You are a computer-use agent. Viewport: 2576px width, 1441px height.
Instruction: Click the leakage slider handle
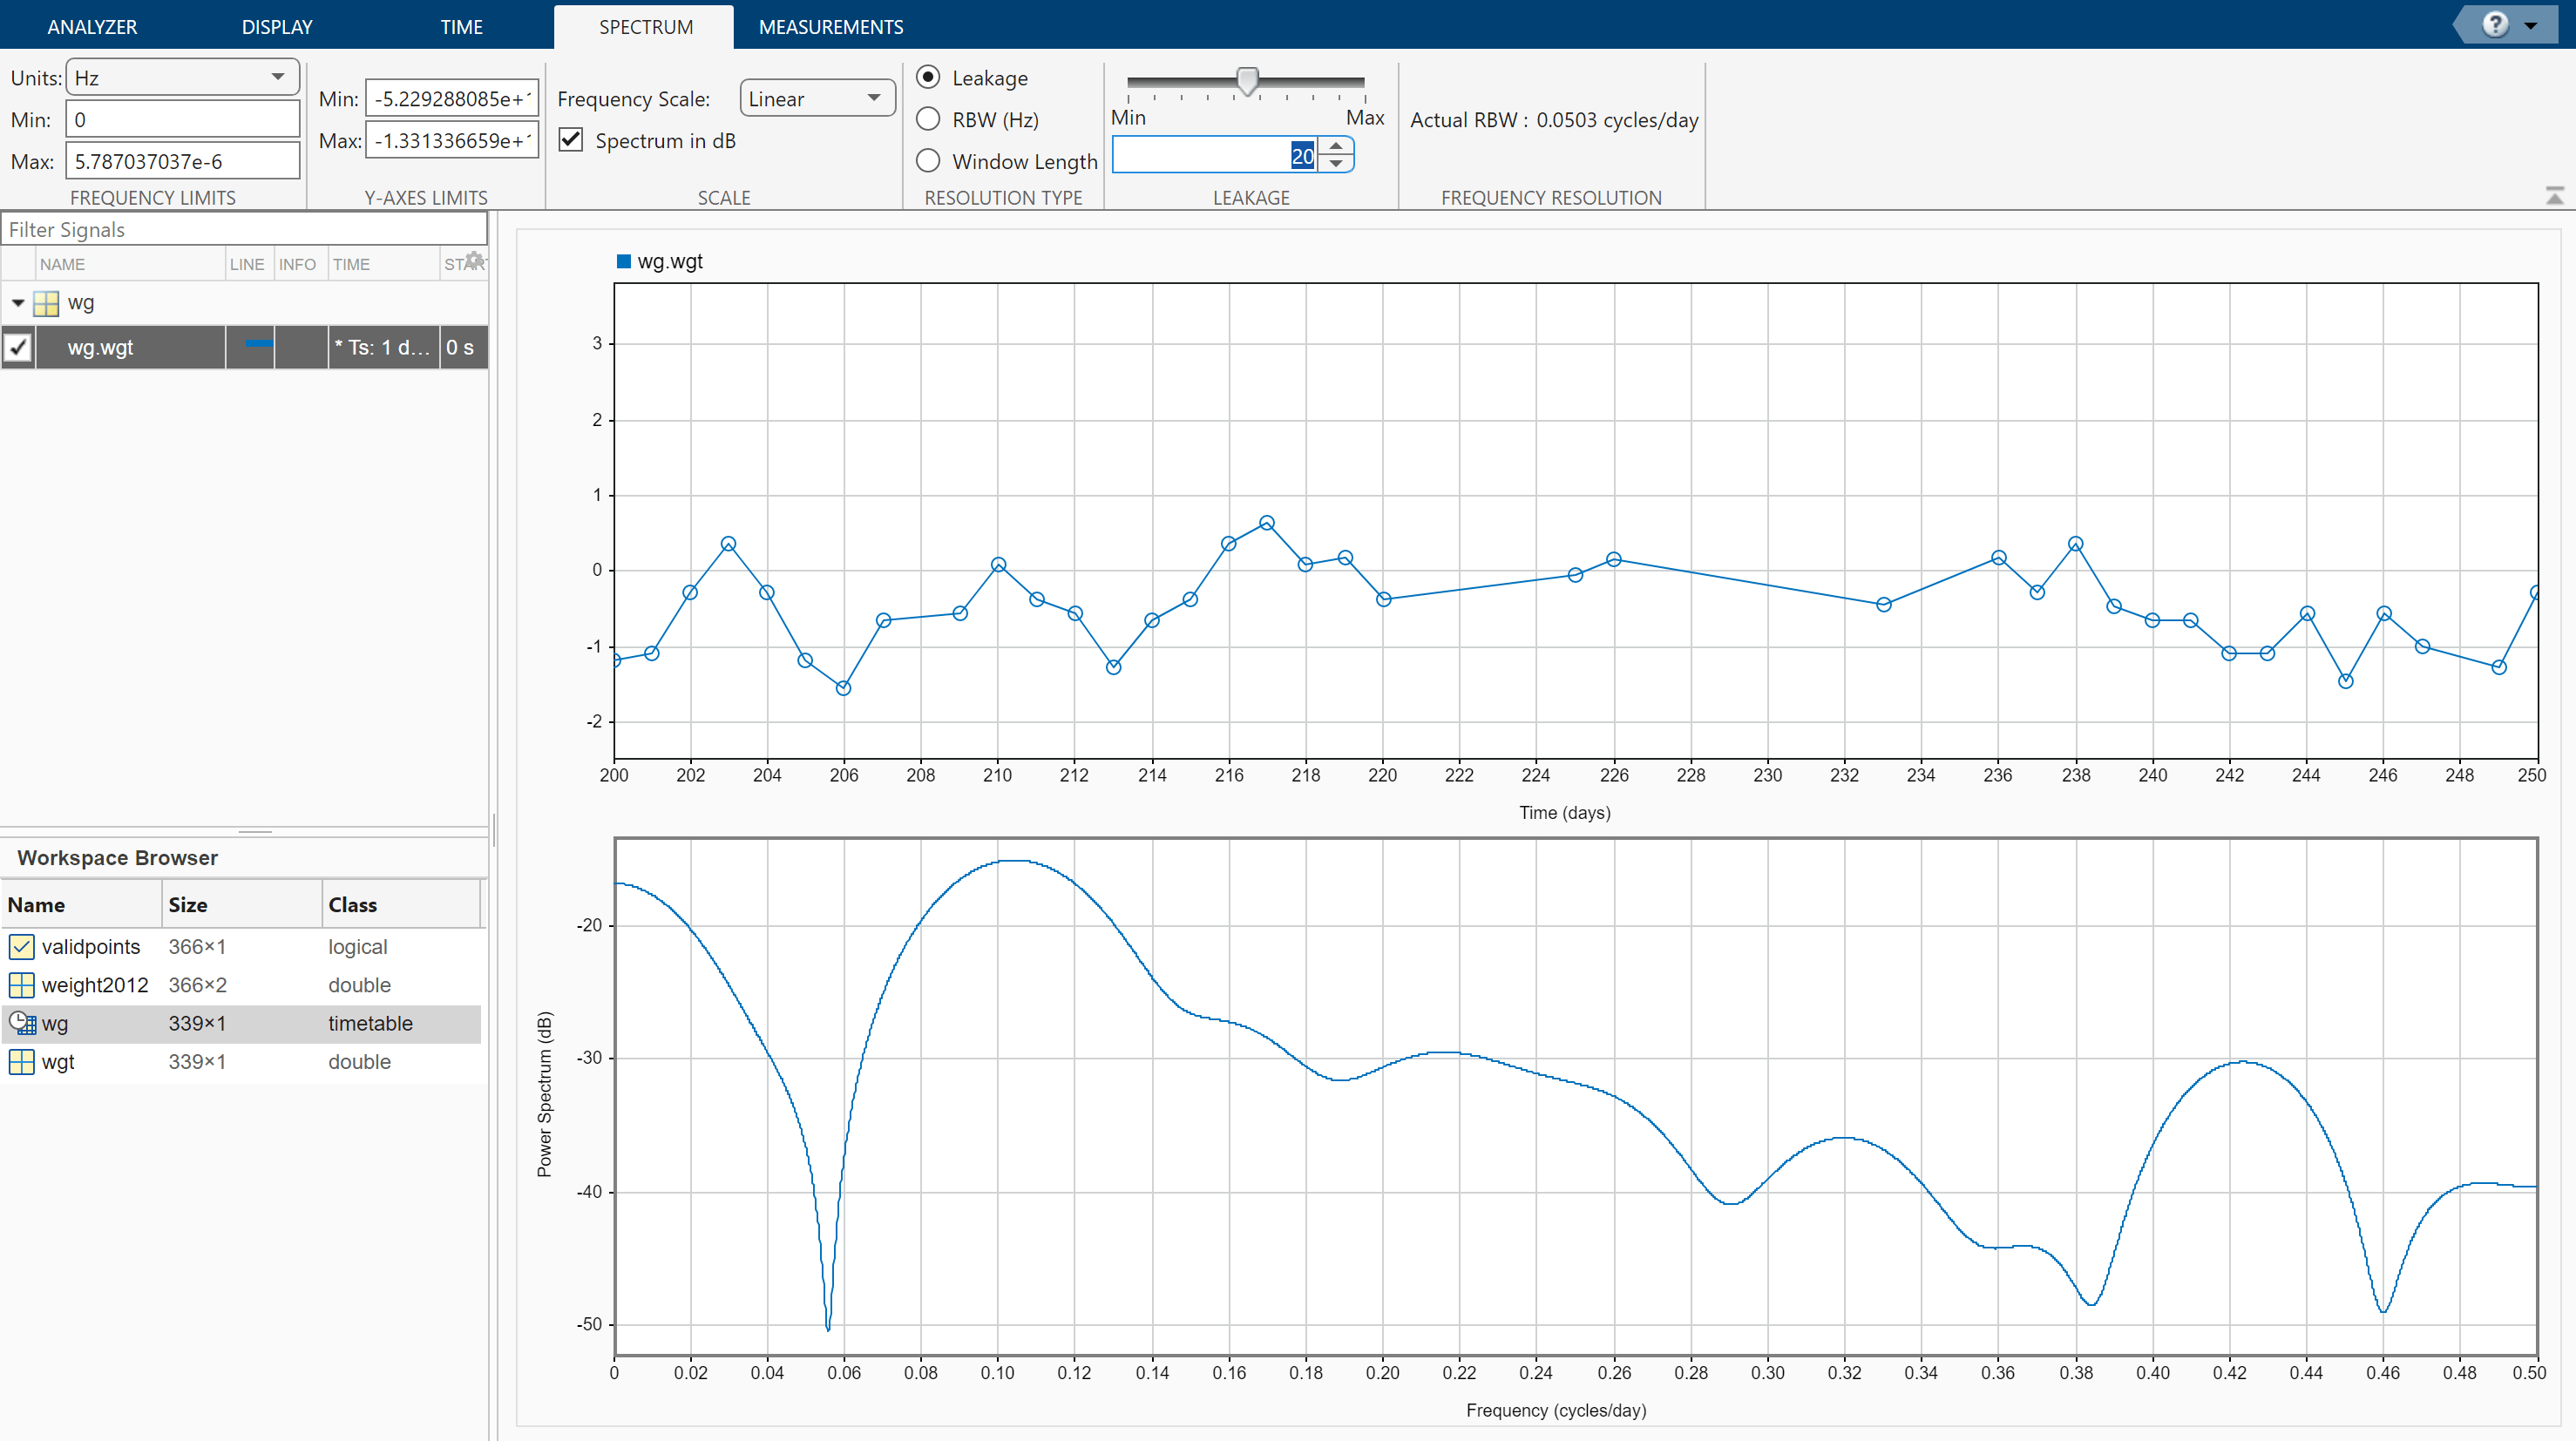pyautogui.click(x=1247, y=81)
